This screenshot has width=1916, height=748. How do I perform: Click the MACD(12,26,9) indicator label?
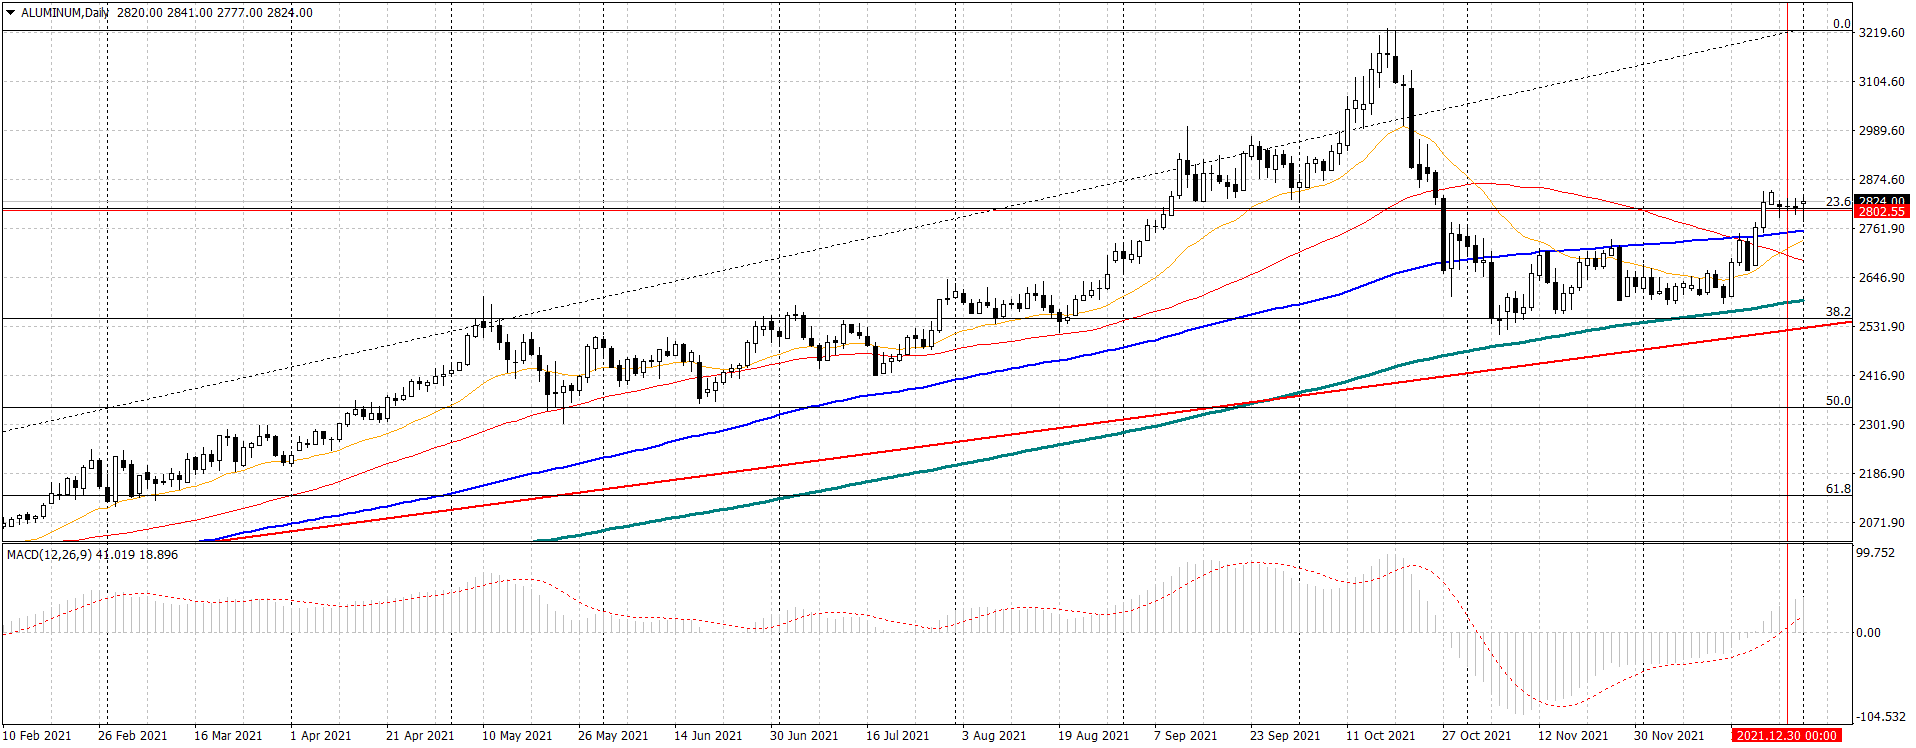(x=50, y=554)
